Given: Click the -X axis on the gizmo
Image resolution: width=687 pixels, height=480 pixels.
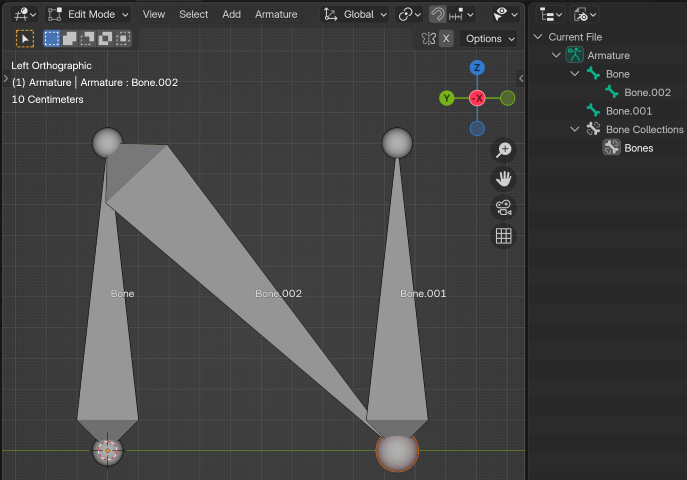Looking at the screenshot, I should (x=477, y=98).
